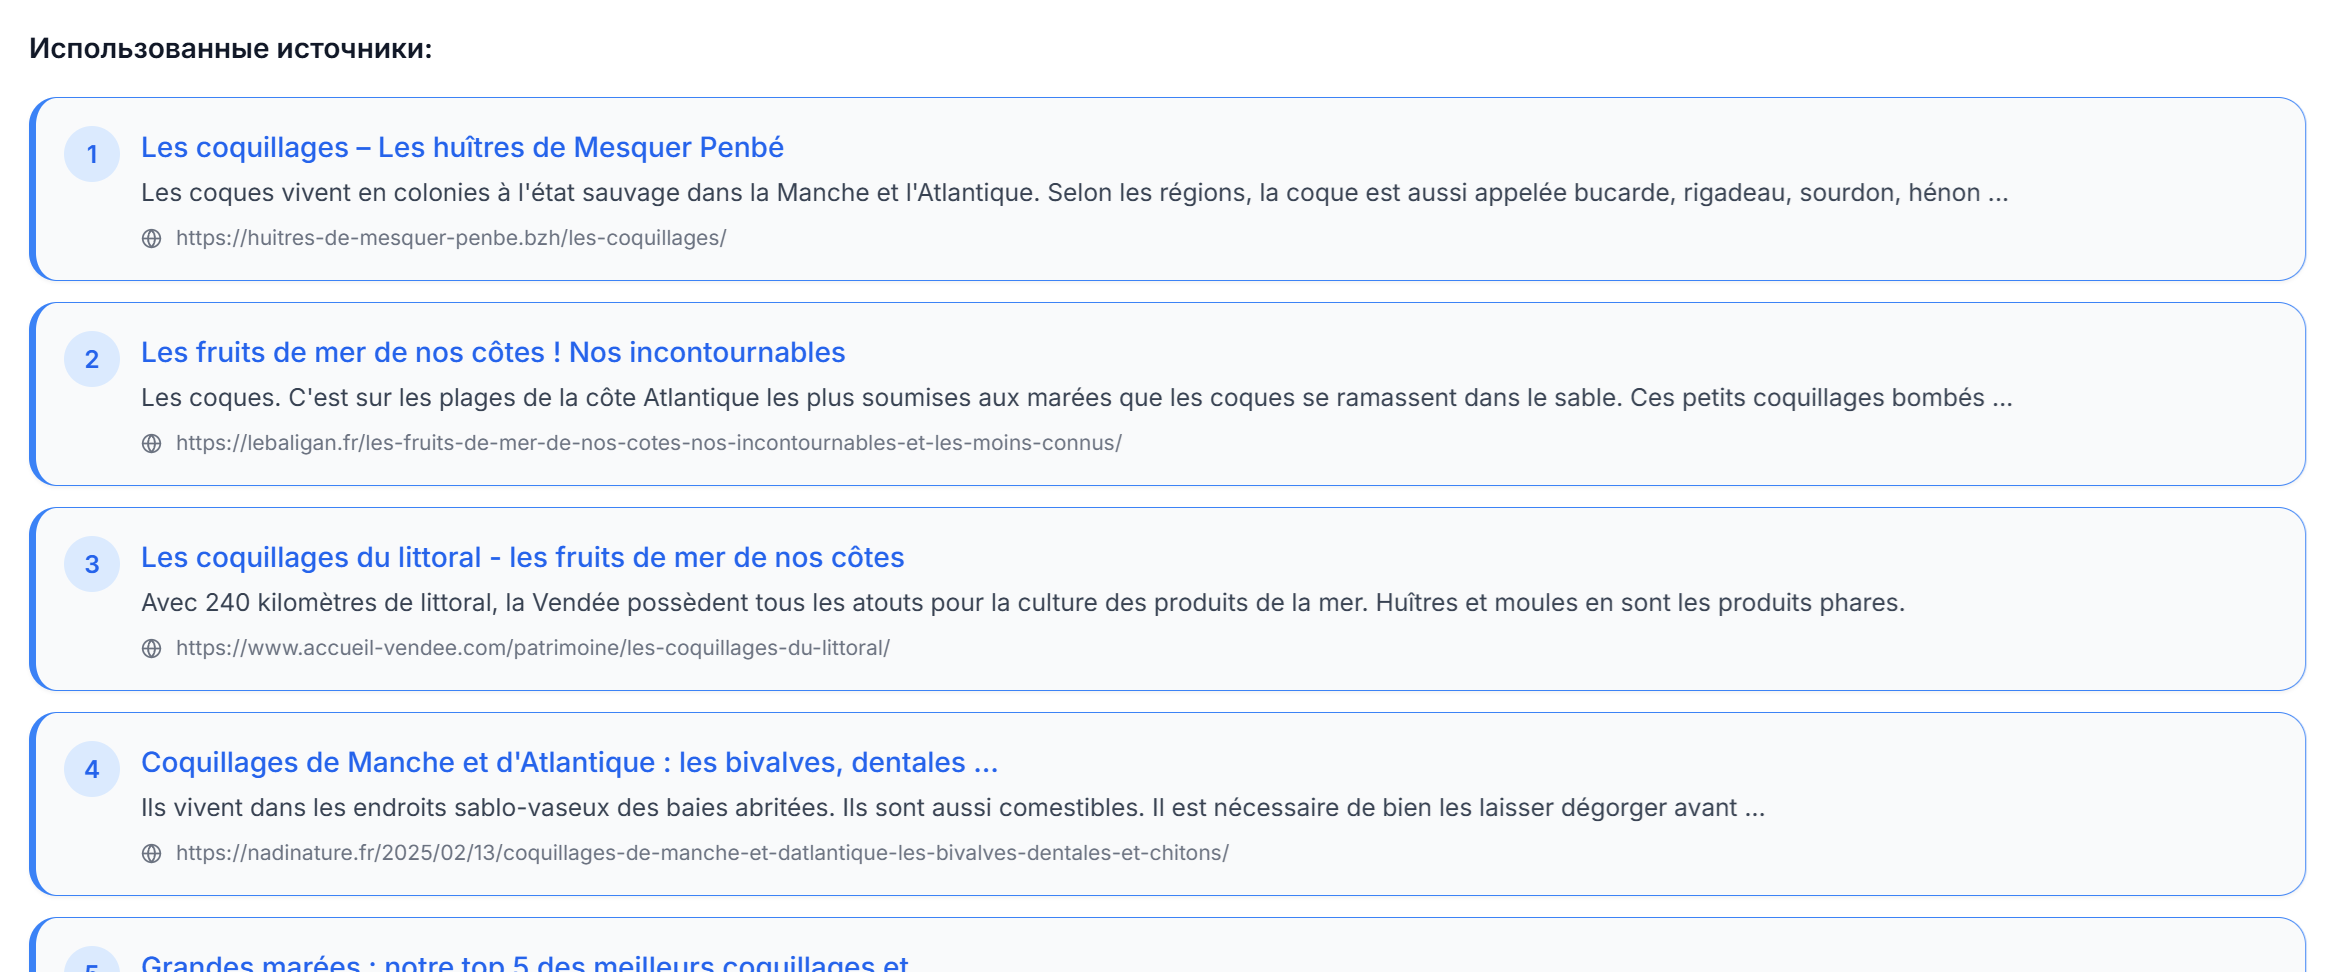Open 'Grandes marées : notre top 5' link
The height and width of the screenshot is (972, 2332).
524,962
